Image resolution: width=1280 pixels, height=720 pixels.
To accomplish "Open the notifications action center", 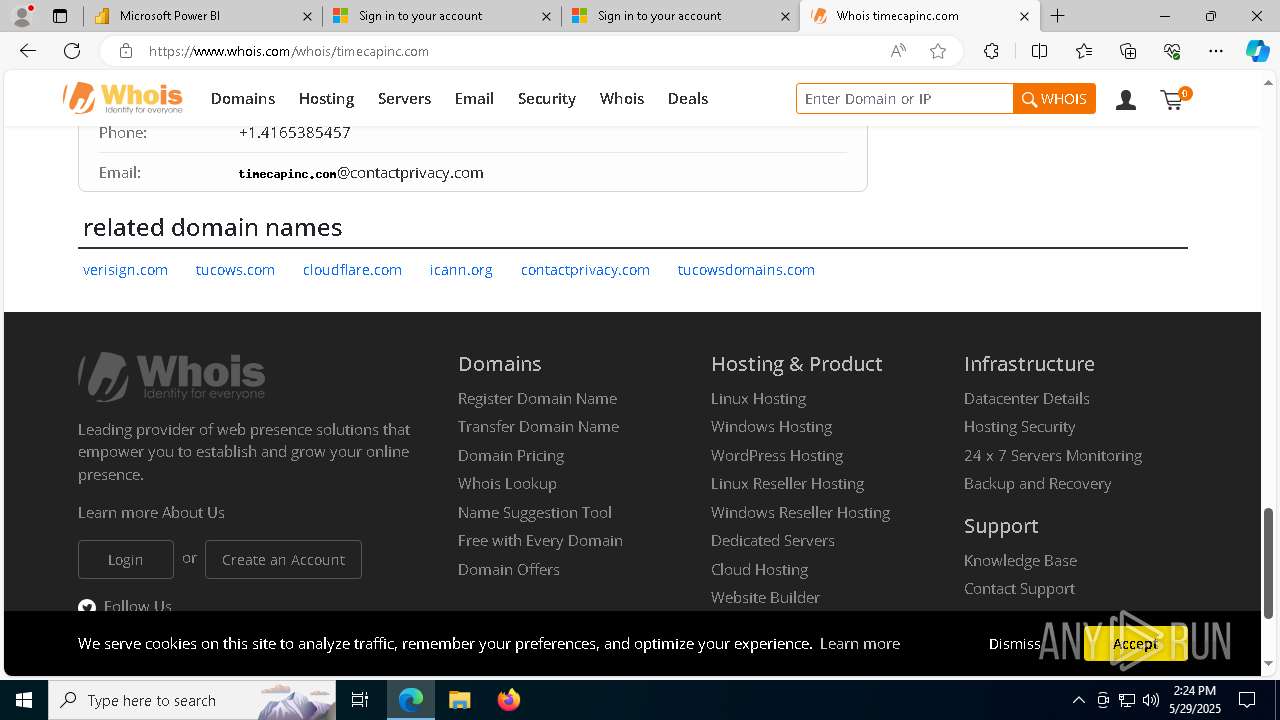I will point(1247,700).
